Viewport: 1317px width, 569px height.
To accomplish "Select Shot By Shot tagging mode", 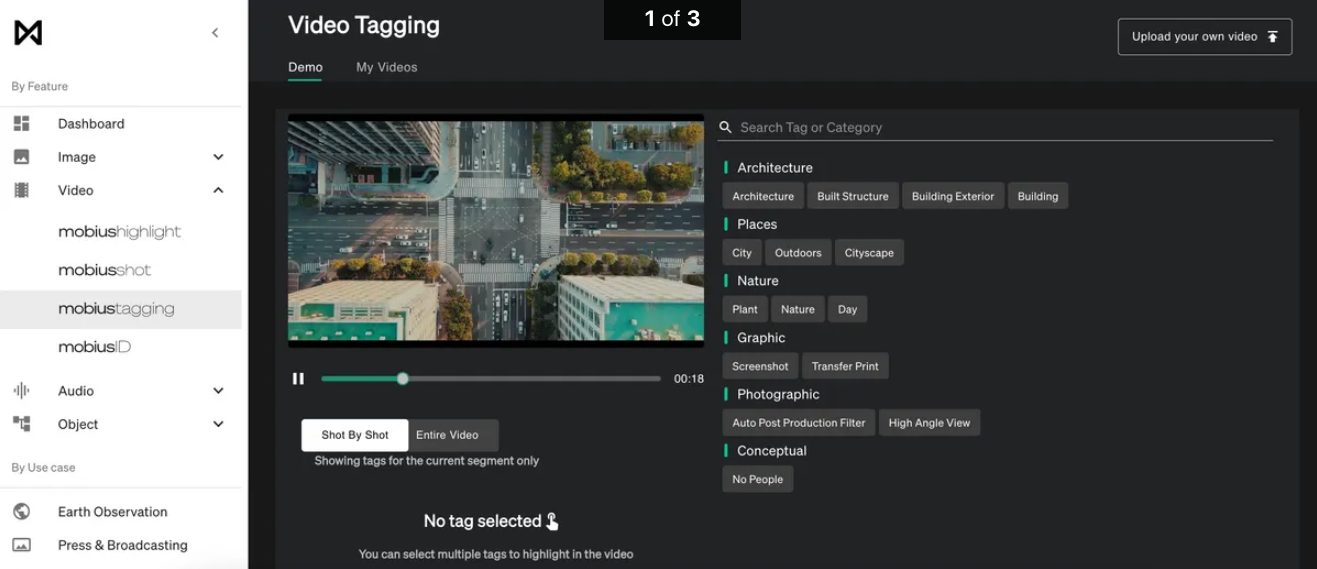I will coord(355,435).
